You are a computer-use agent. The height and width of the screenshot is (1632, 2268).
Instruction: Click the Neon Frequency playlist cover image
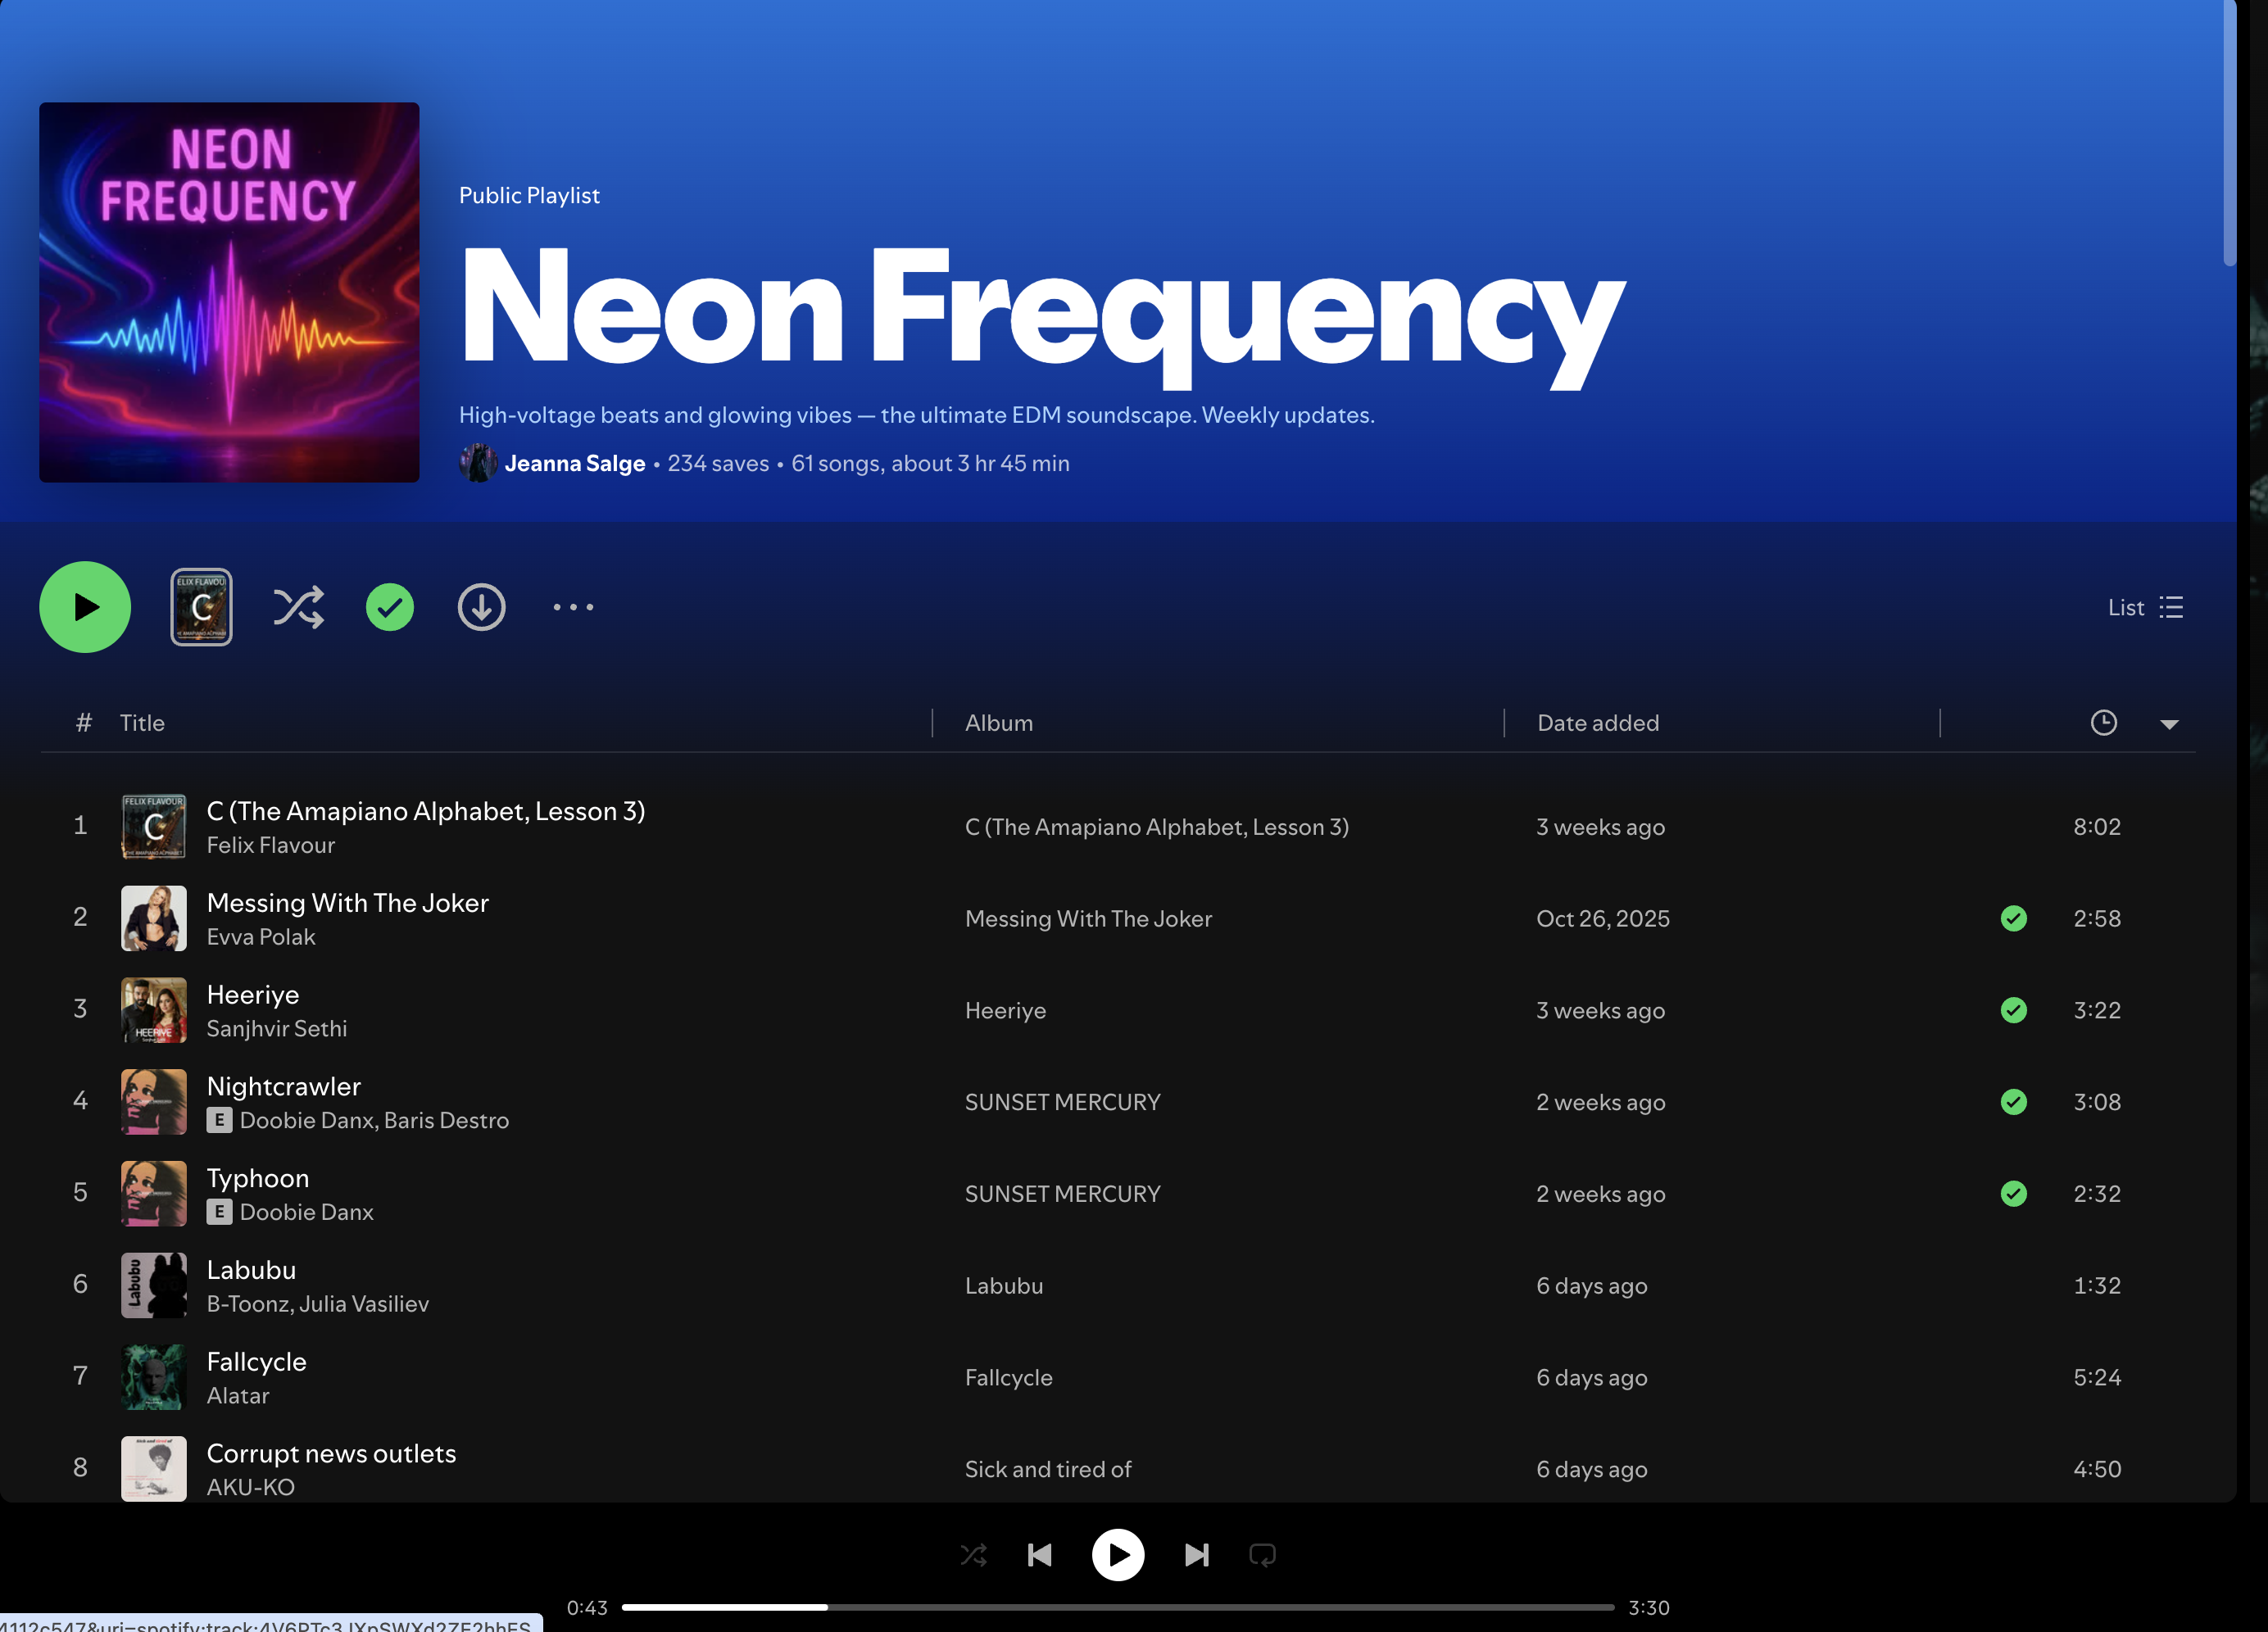coord(229,292)
